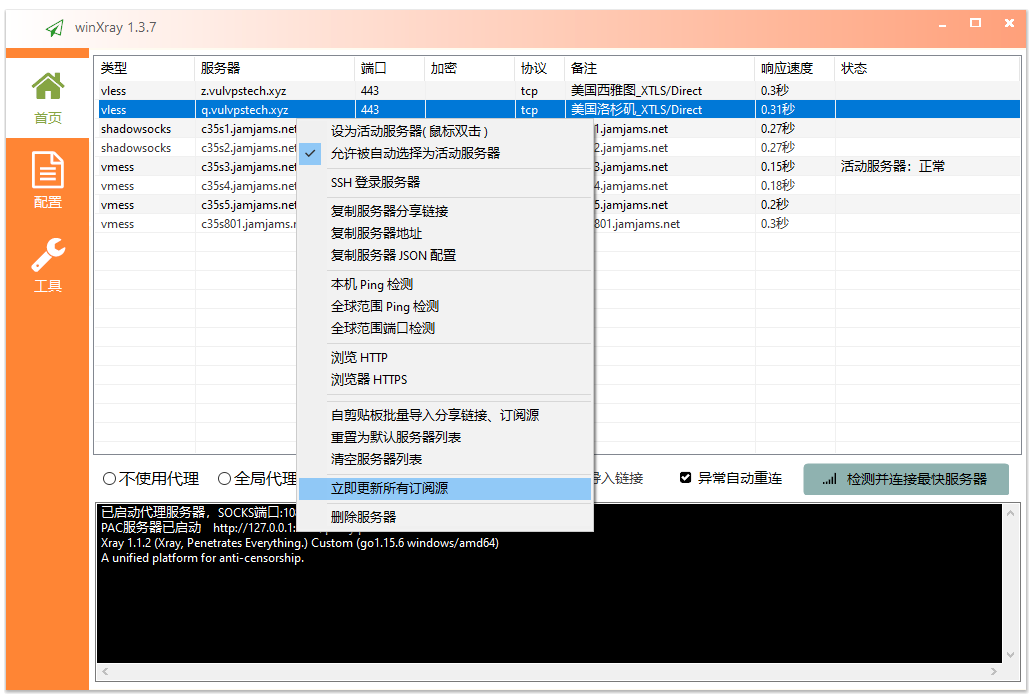This screenshot has height=695, width=1032.
Task: Click the winXray paper plane logo
Action: (55, 28)
